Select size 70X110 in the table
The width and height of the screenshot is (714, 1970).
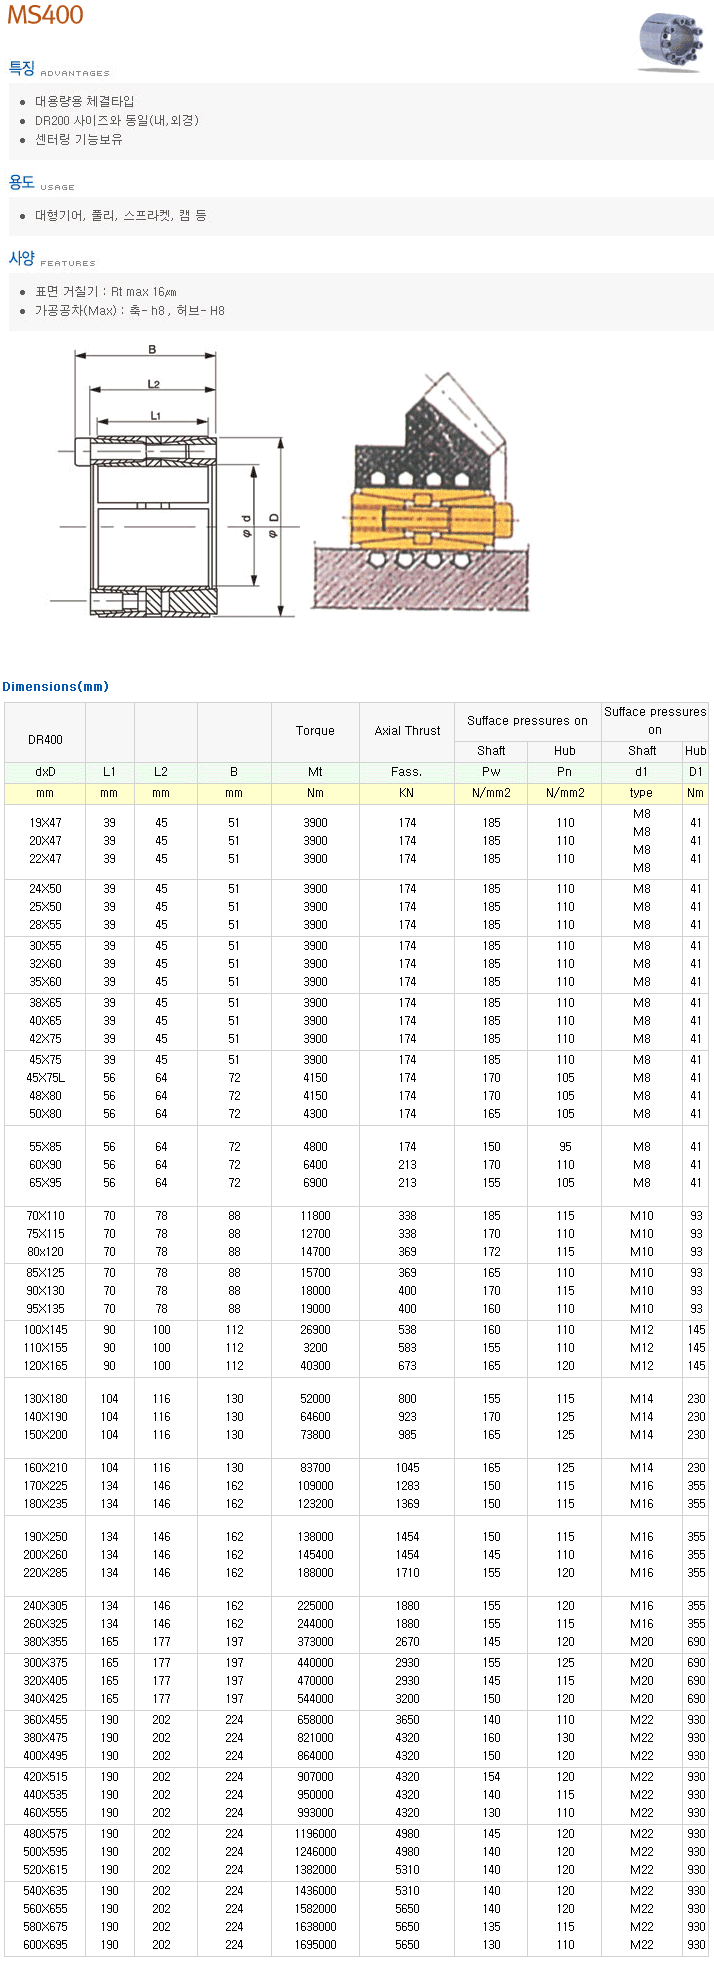click(x=45, y=1216)
